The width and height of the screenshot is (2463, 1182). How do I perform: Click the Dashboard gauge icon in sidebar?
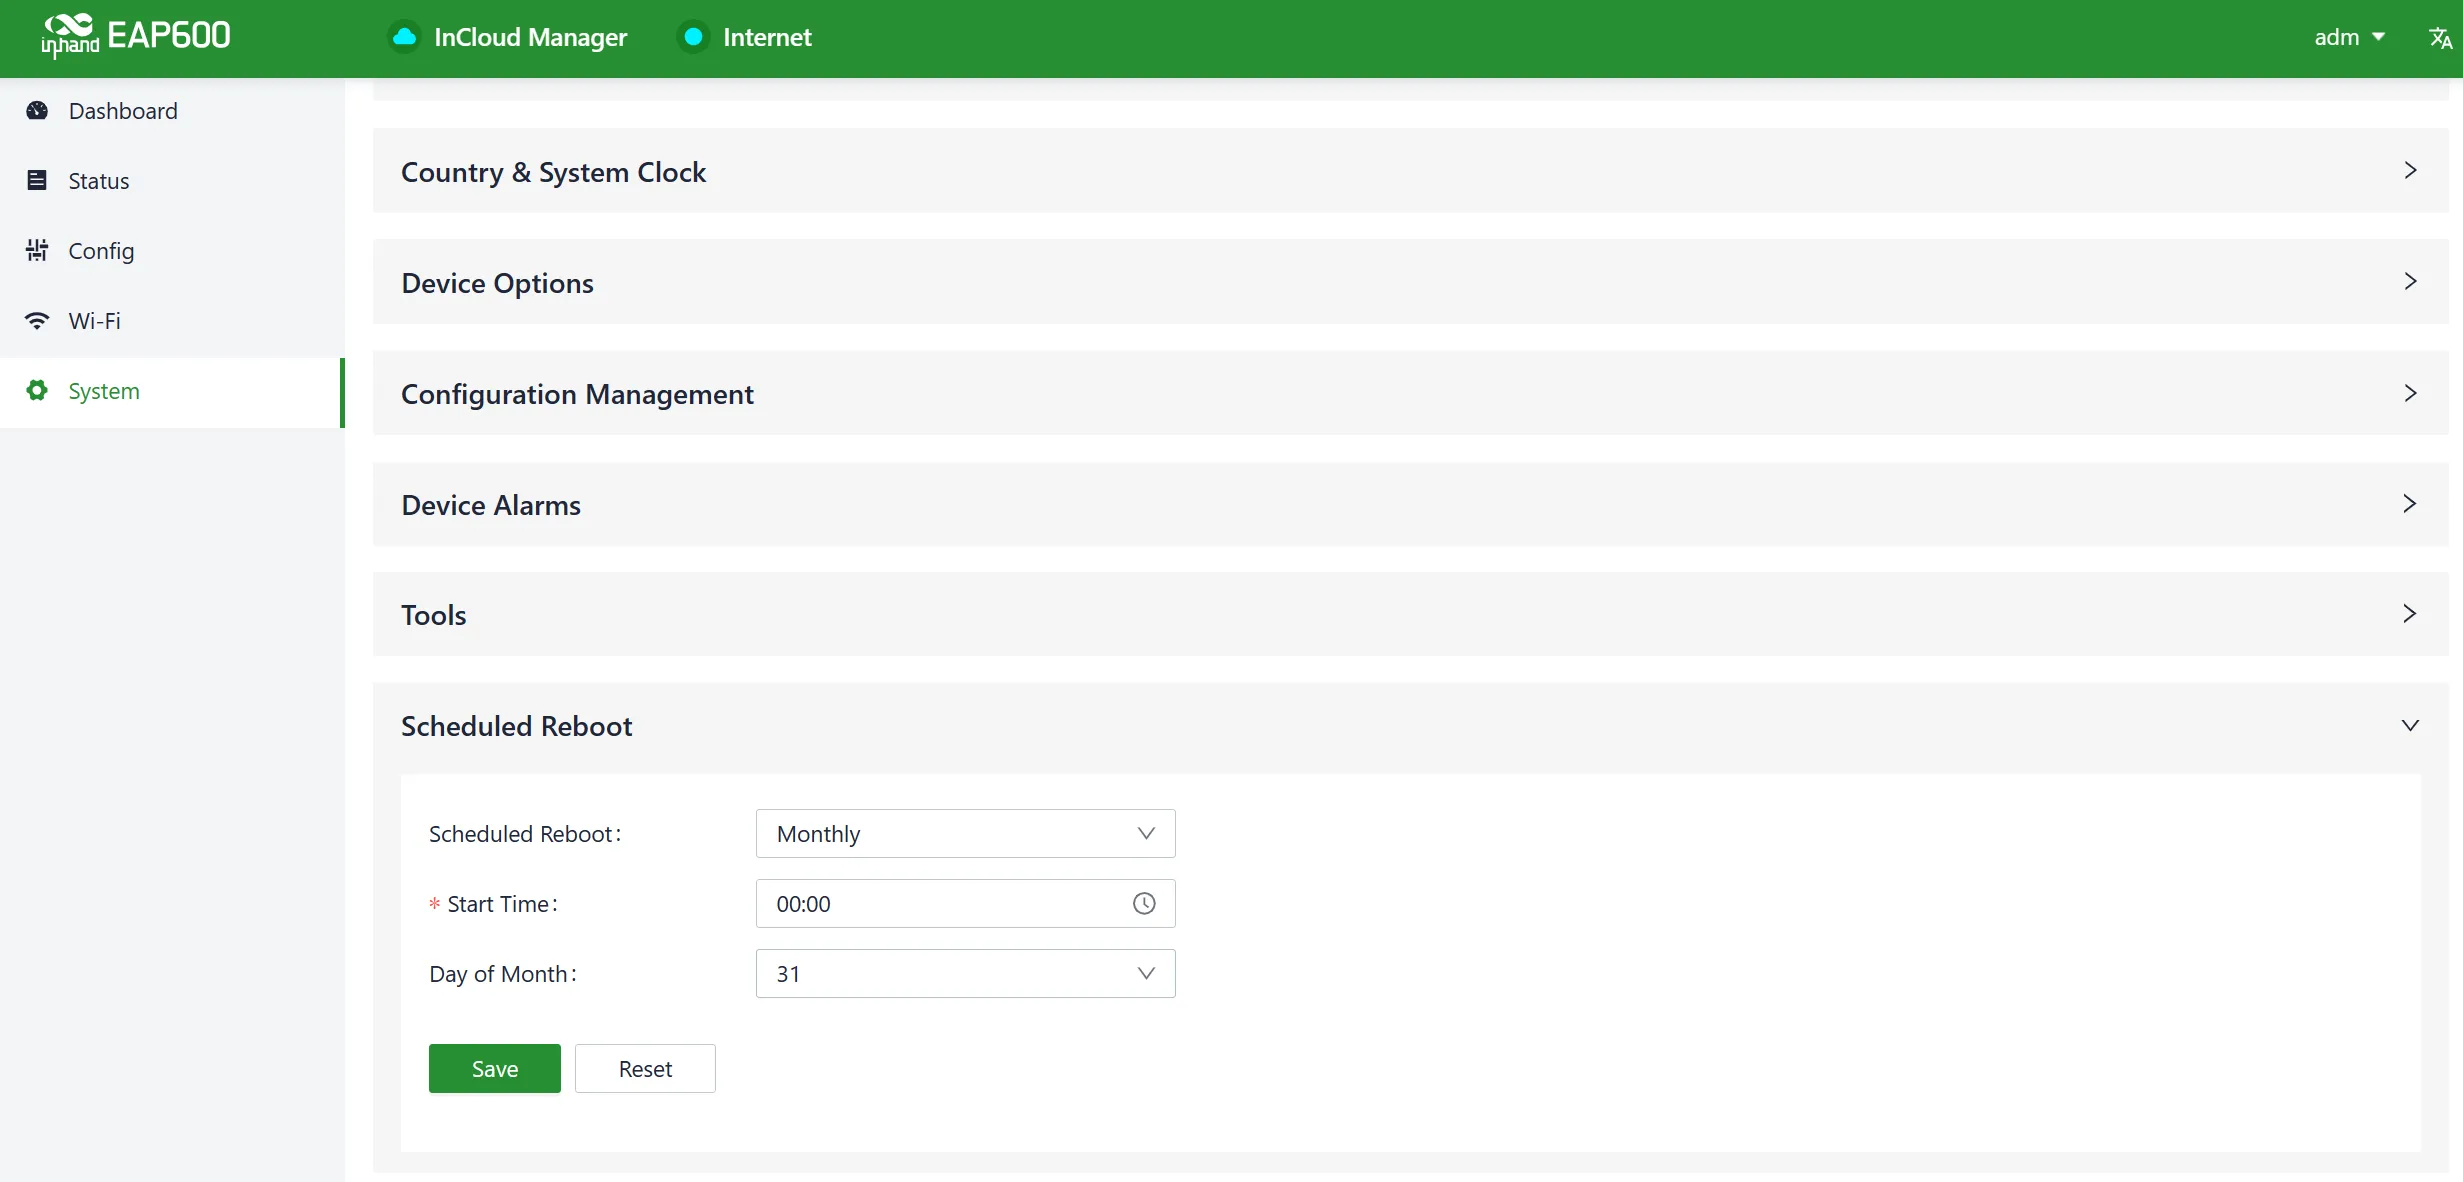tap(37, 110)
